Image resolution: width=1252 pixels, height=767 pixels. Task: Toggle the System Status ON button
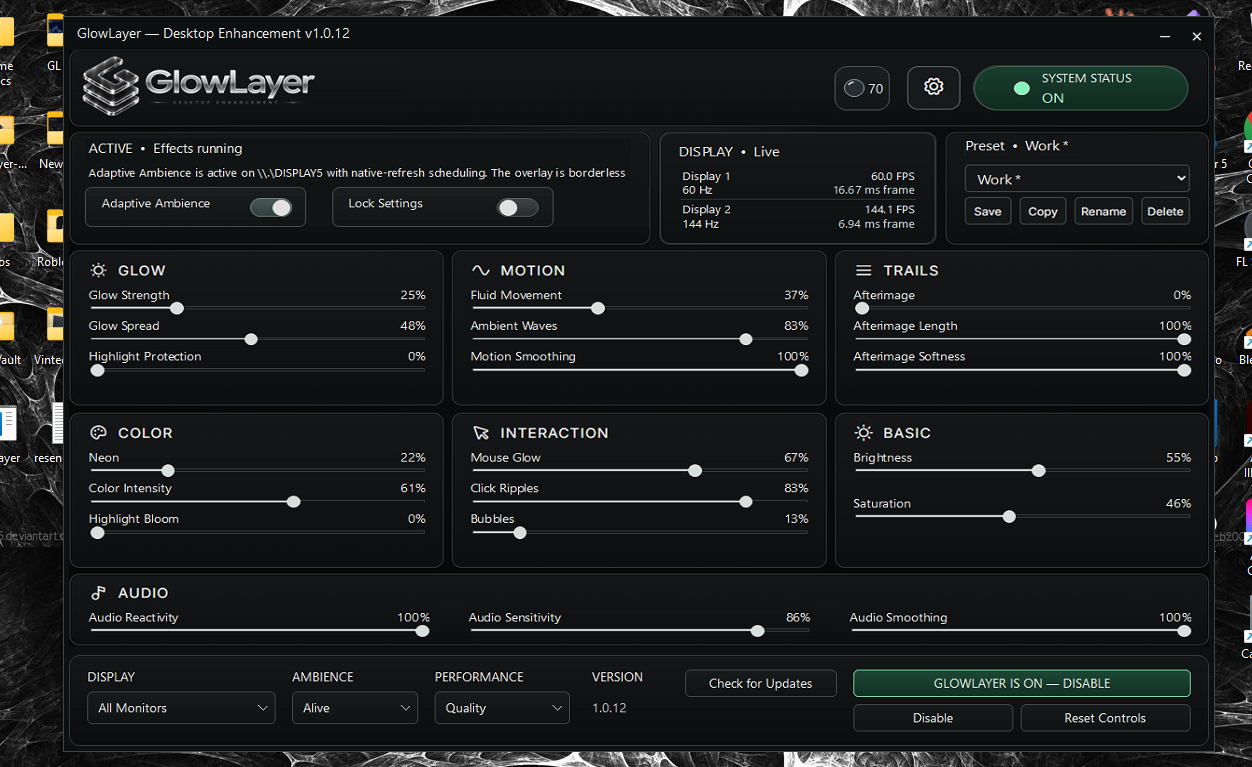coord(1081,88)
